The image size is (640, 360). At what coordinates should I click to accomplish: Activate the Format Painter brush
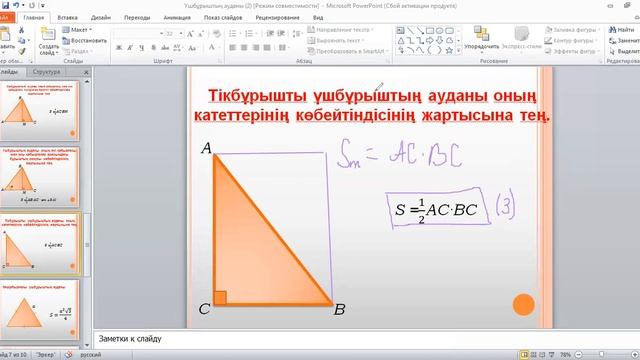tap(21, 51)
